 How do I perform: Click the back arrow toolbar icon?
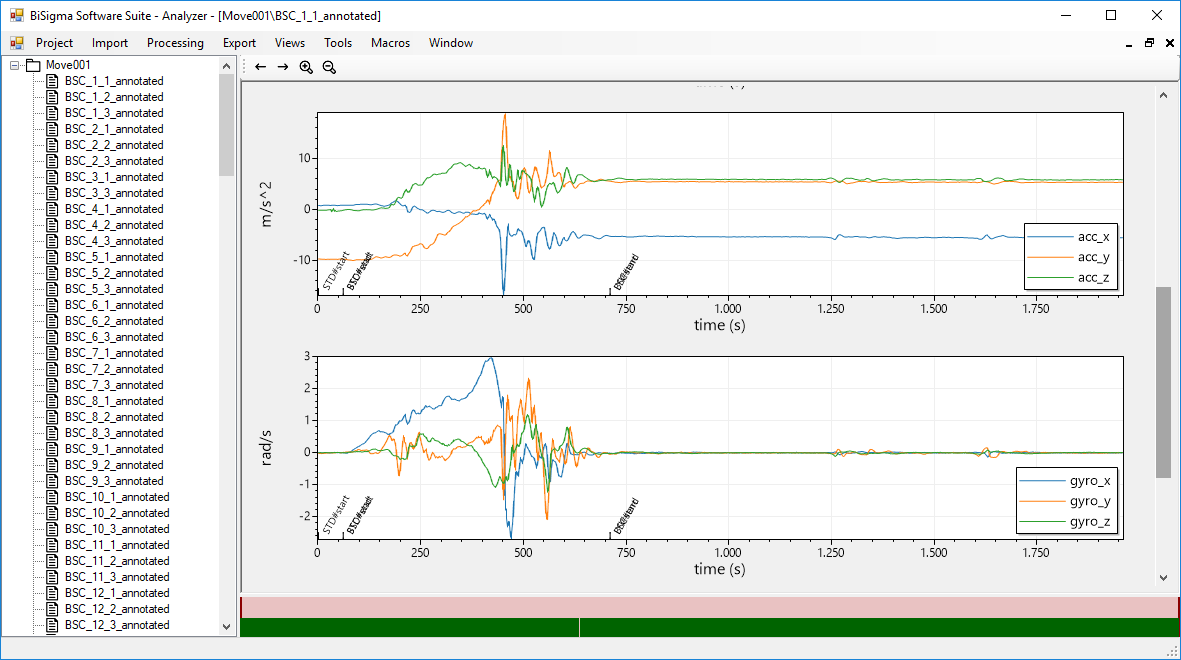click(x=260, y=67)
